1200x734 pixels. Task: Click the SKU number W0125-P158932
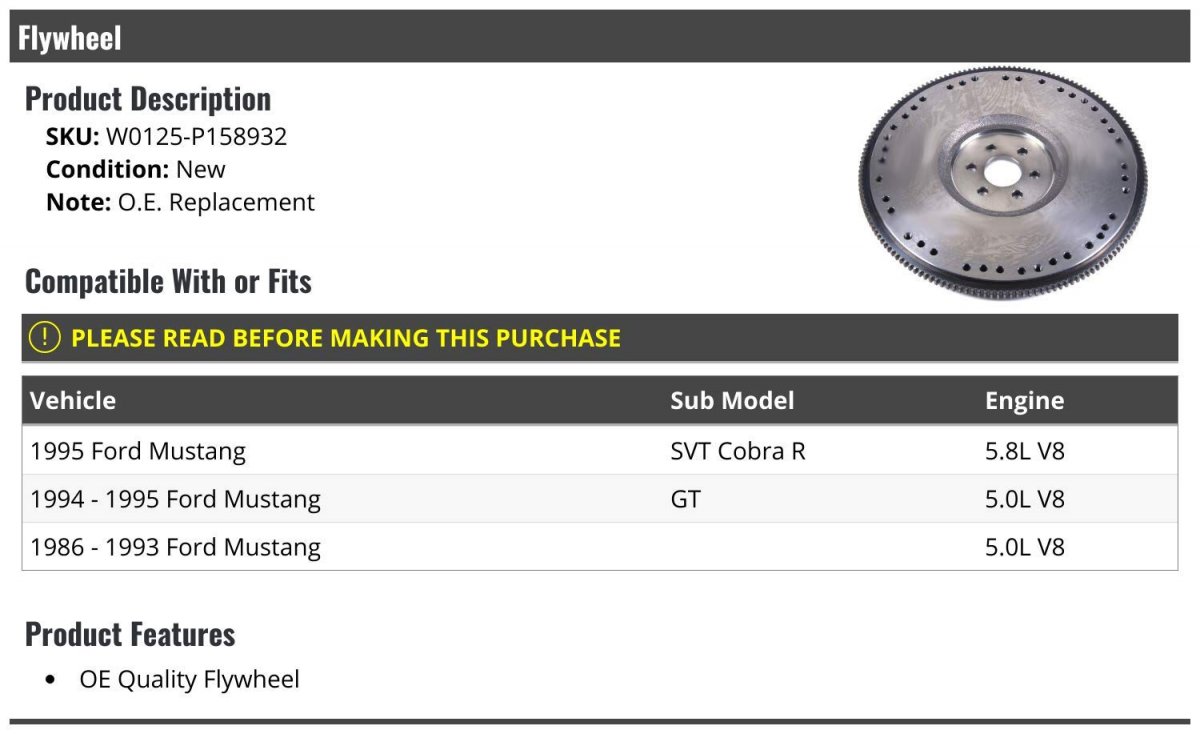click(196, 137)
